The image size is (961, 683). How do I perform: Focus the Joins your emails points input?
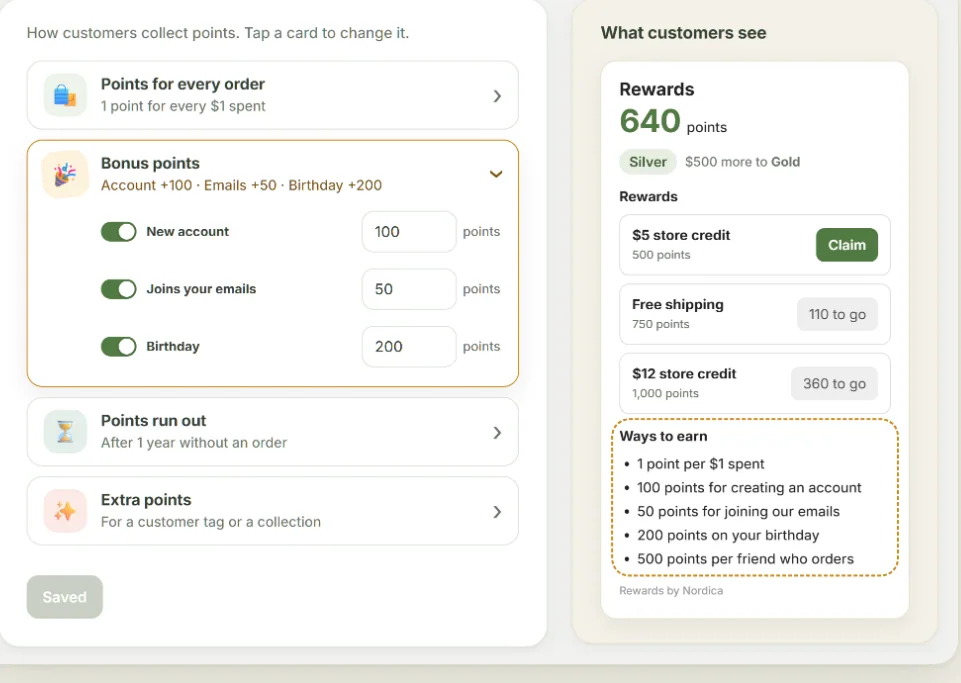[x=409, y=289]
